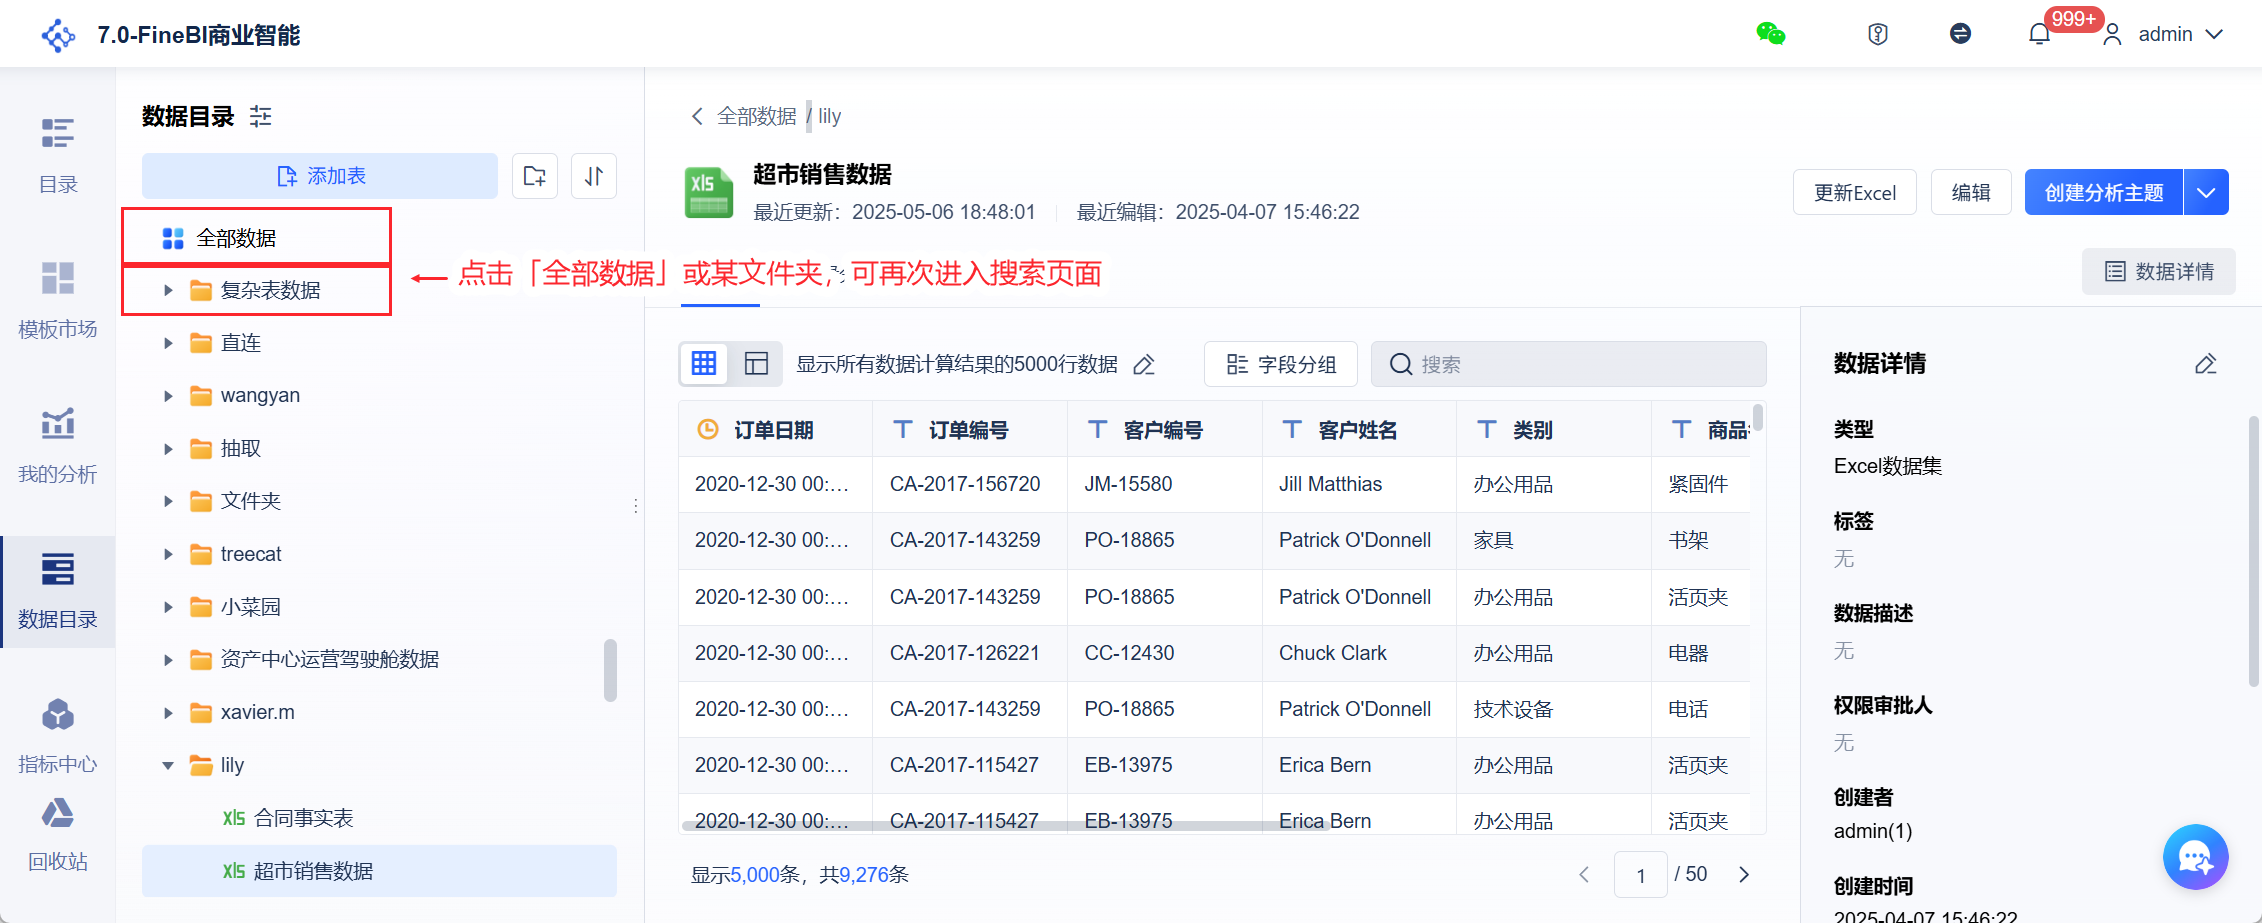Go to previous page of table

[1584, 874]
